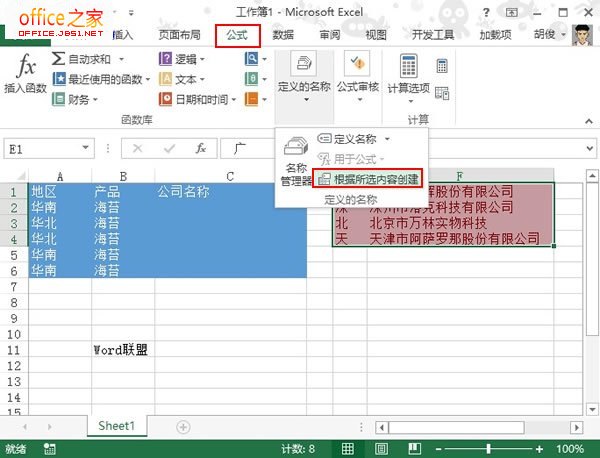
Task: Expand the 定义名称 dropdown arrow
Action: point(387,139)
